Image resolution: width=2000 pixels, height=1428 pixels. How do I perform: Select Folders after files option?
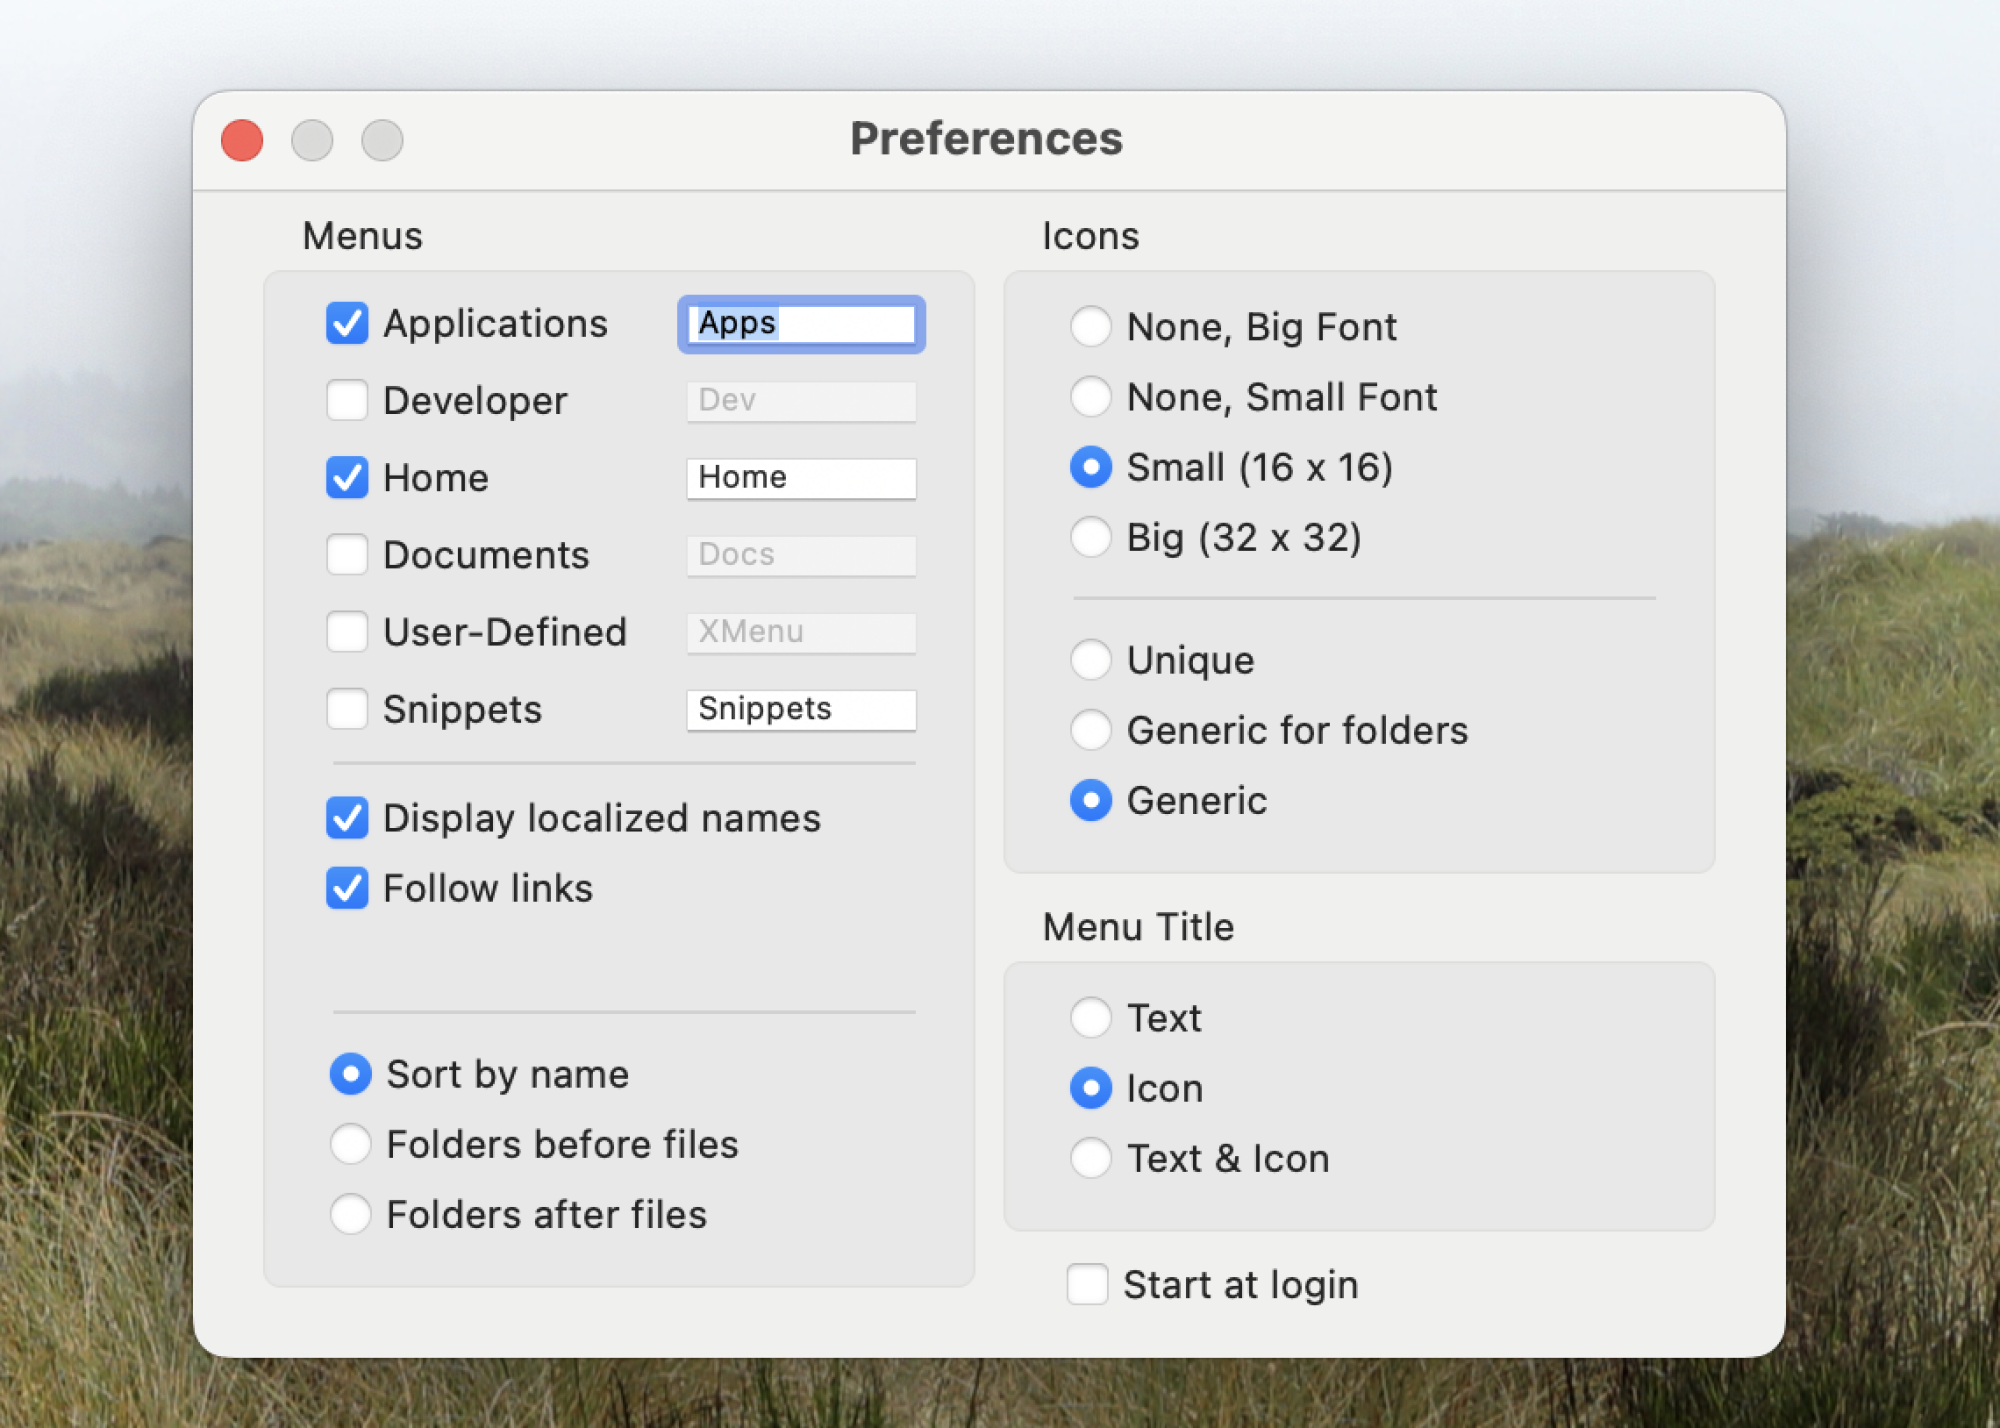click(351, 1214)
